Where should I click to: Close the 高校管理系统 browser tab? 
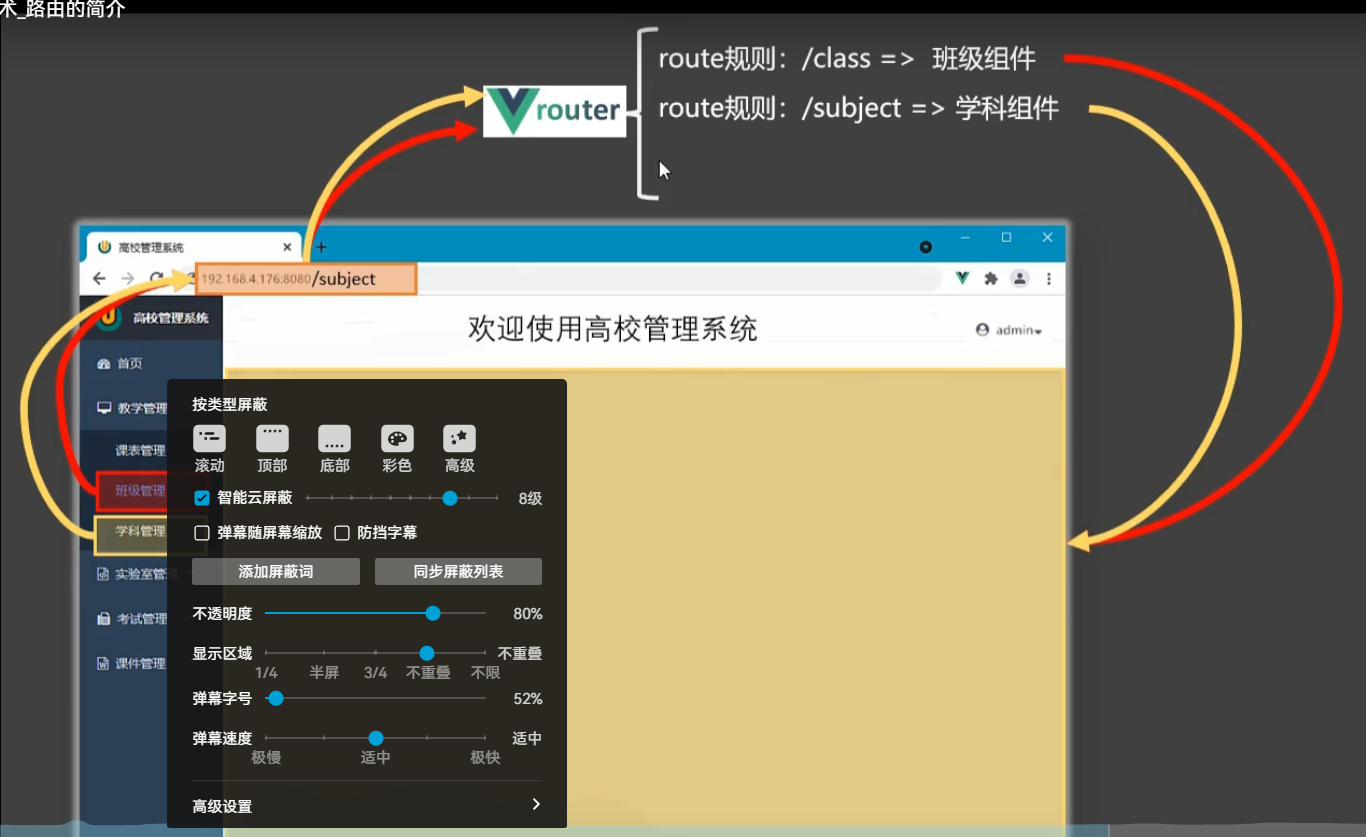pyautogui.click(x=288, y=247)
